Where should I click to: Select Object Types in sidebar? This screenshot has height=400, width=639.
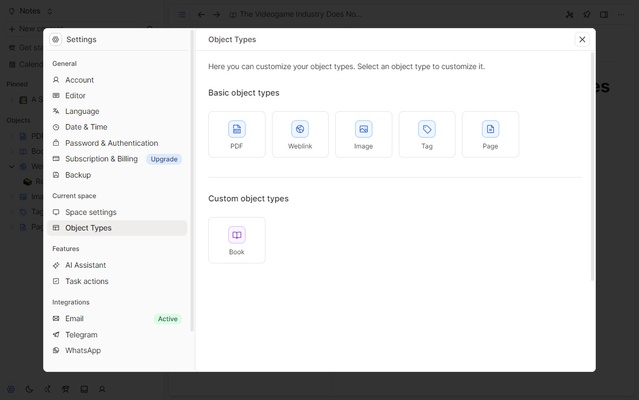pos(117,228)
